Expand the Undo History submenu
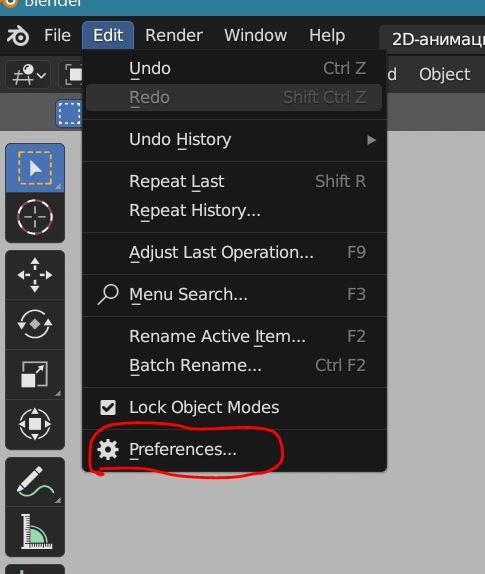Screen dimensions: 485x574 [235, 139]
